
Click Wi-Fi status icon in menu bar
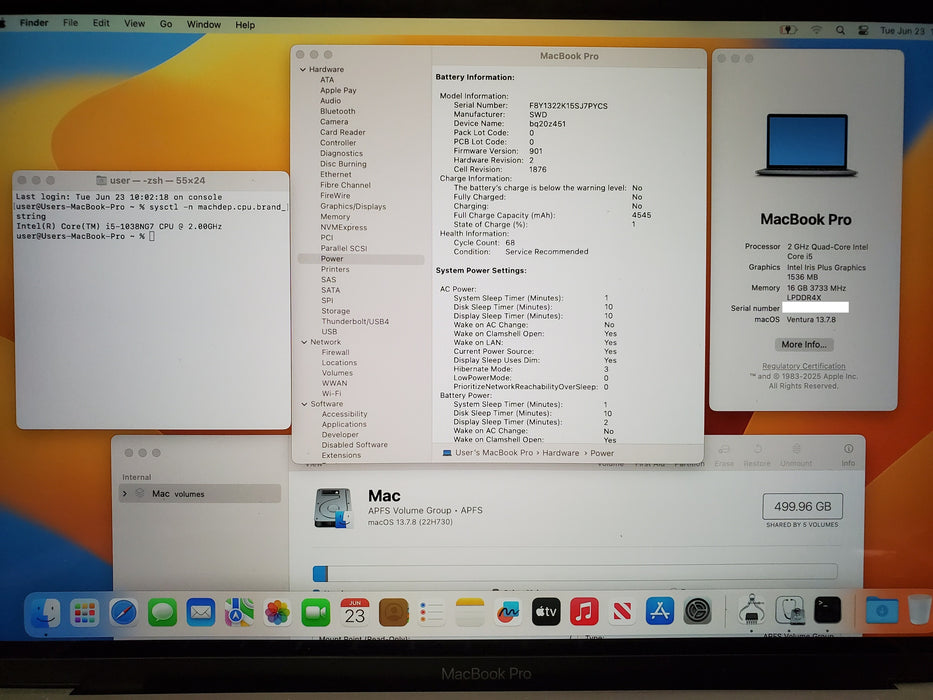(x=816, y=30)
